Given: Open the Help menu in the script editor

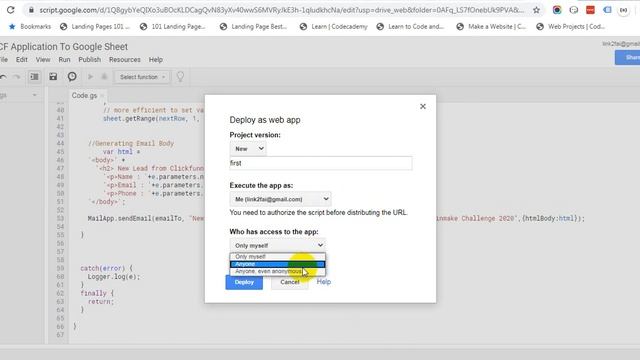Looking at the screenshot, I should 156,60.
